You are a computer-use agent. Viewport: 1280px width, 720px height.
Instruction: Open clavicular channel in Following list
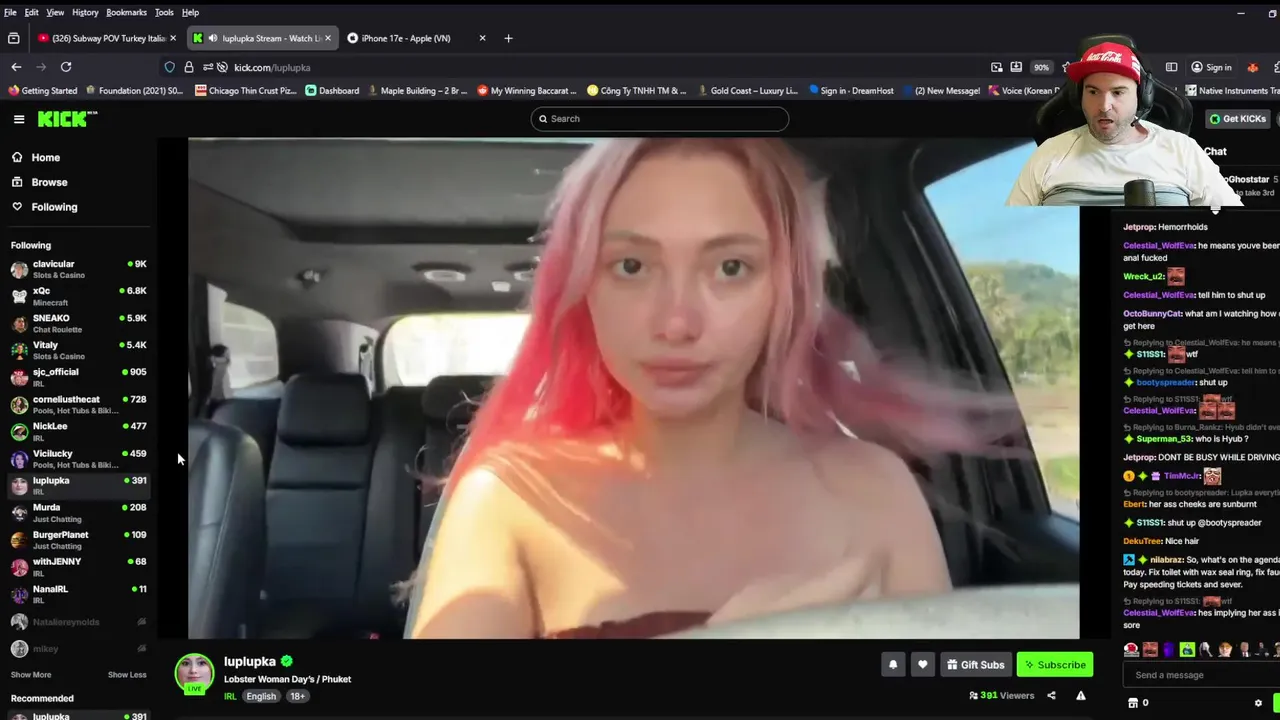(78, 269)
